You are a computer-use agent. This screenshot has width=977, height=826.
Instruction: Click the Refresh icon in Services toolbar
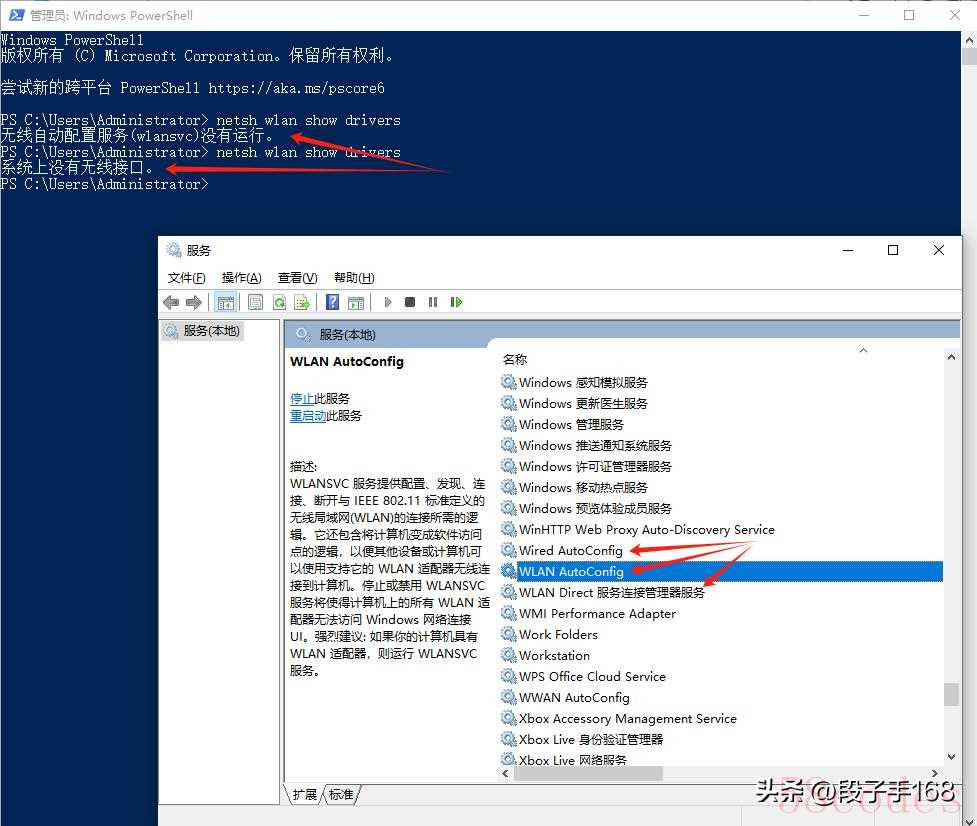[x=279, y=302]
